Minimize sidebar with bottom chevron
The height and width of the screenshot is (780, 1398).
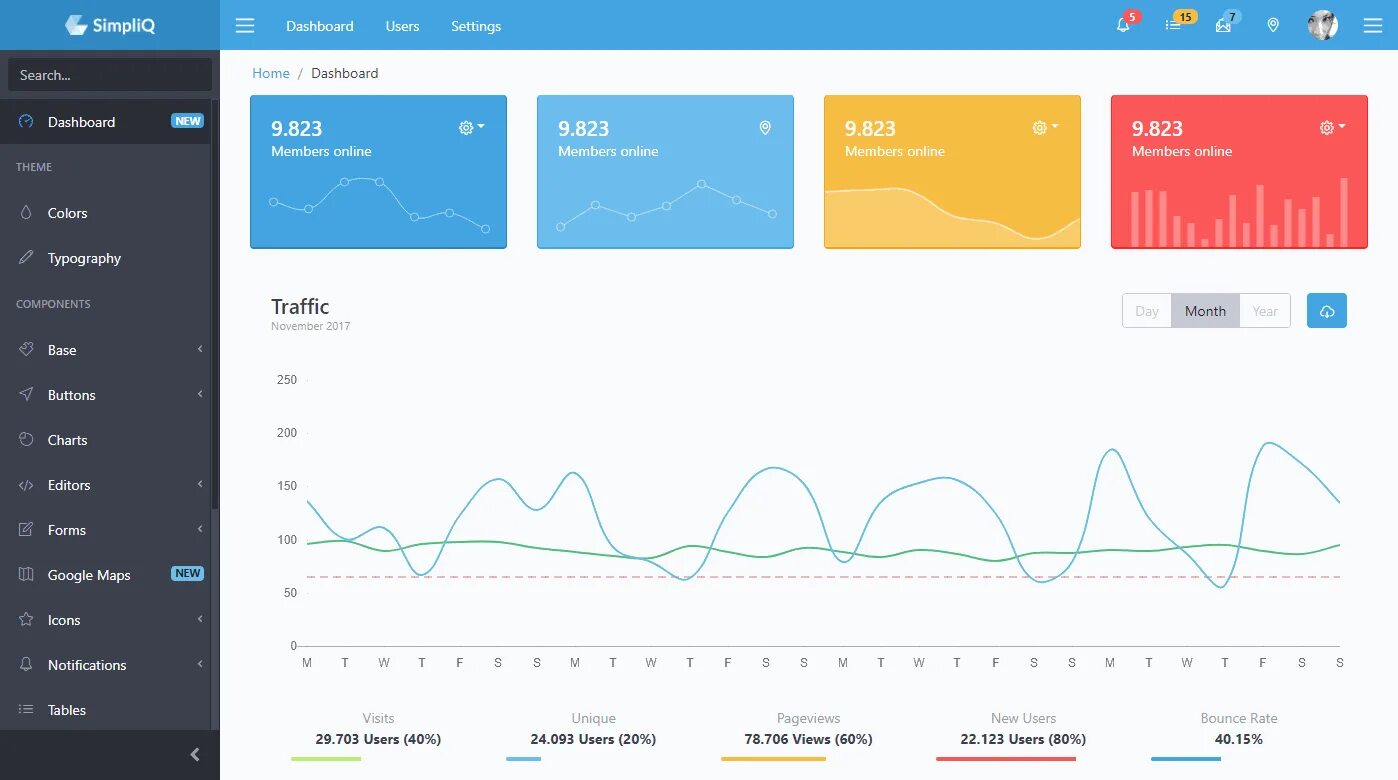(195, 754)
